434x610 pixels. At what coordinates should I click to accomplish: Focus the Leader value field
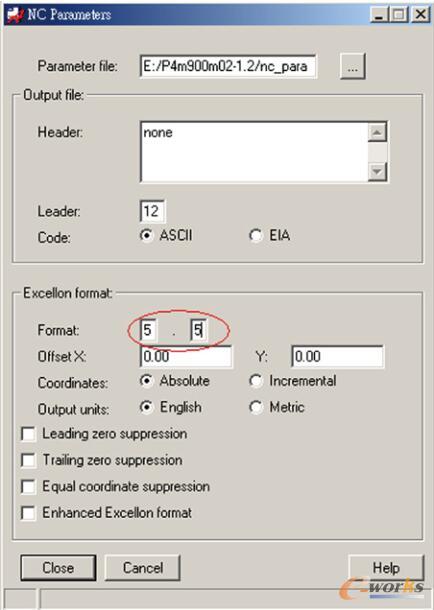pyautogui.click(x=152, y=212)
